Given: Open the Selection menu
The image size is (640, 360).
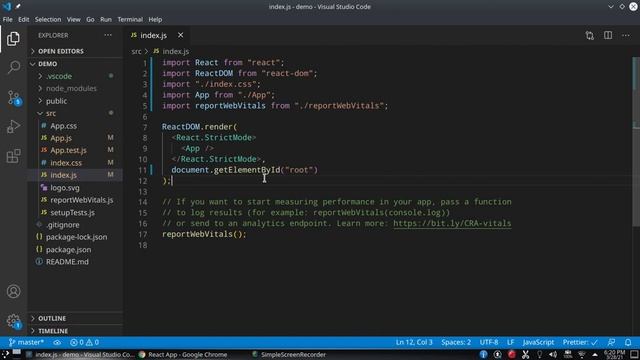Looking at the screenshot, I should [x=48, y=19].
